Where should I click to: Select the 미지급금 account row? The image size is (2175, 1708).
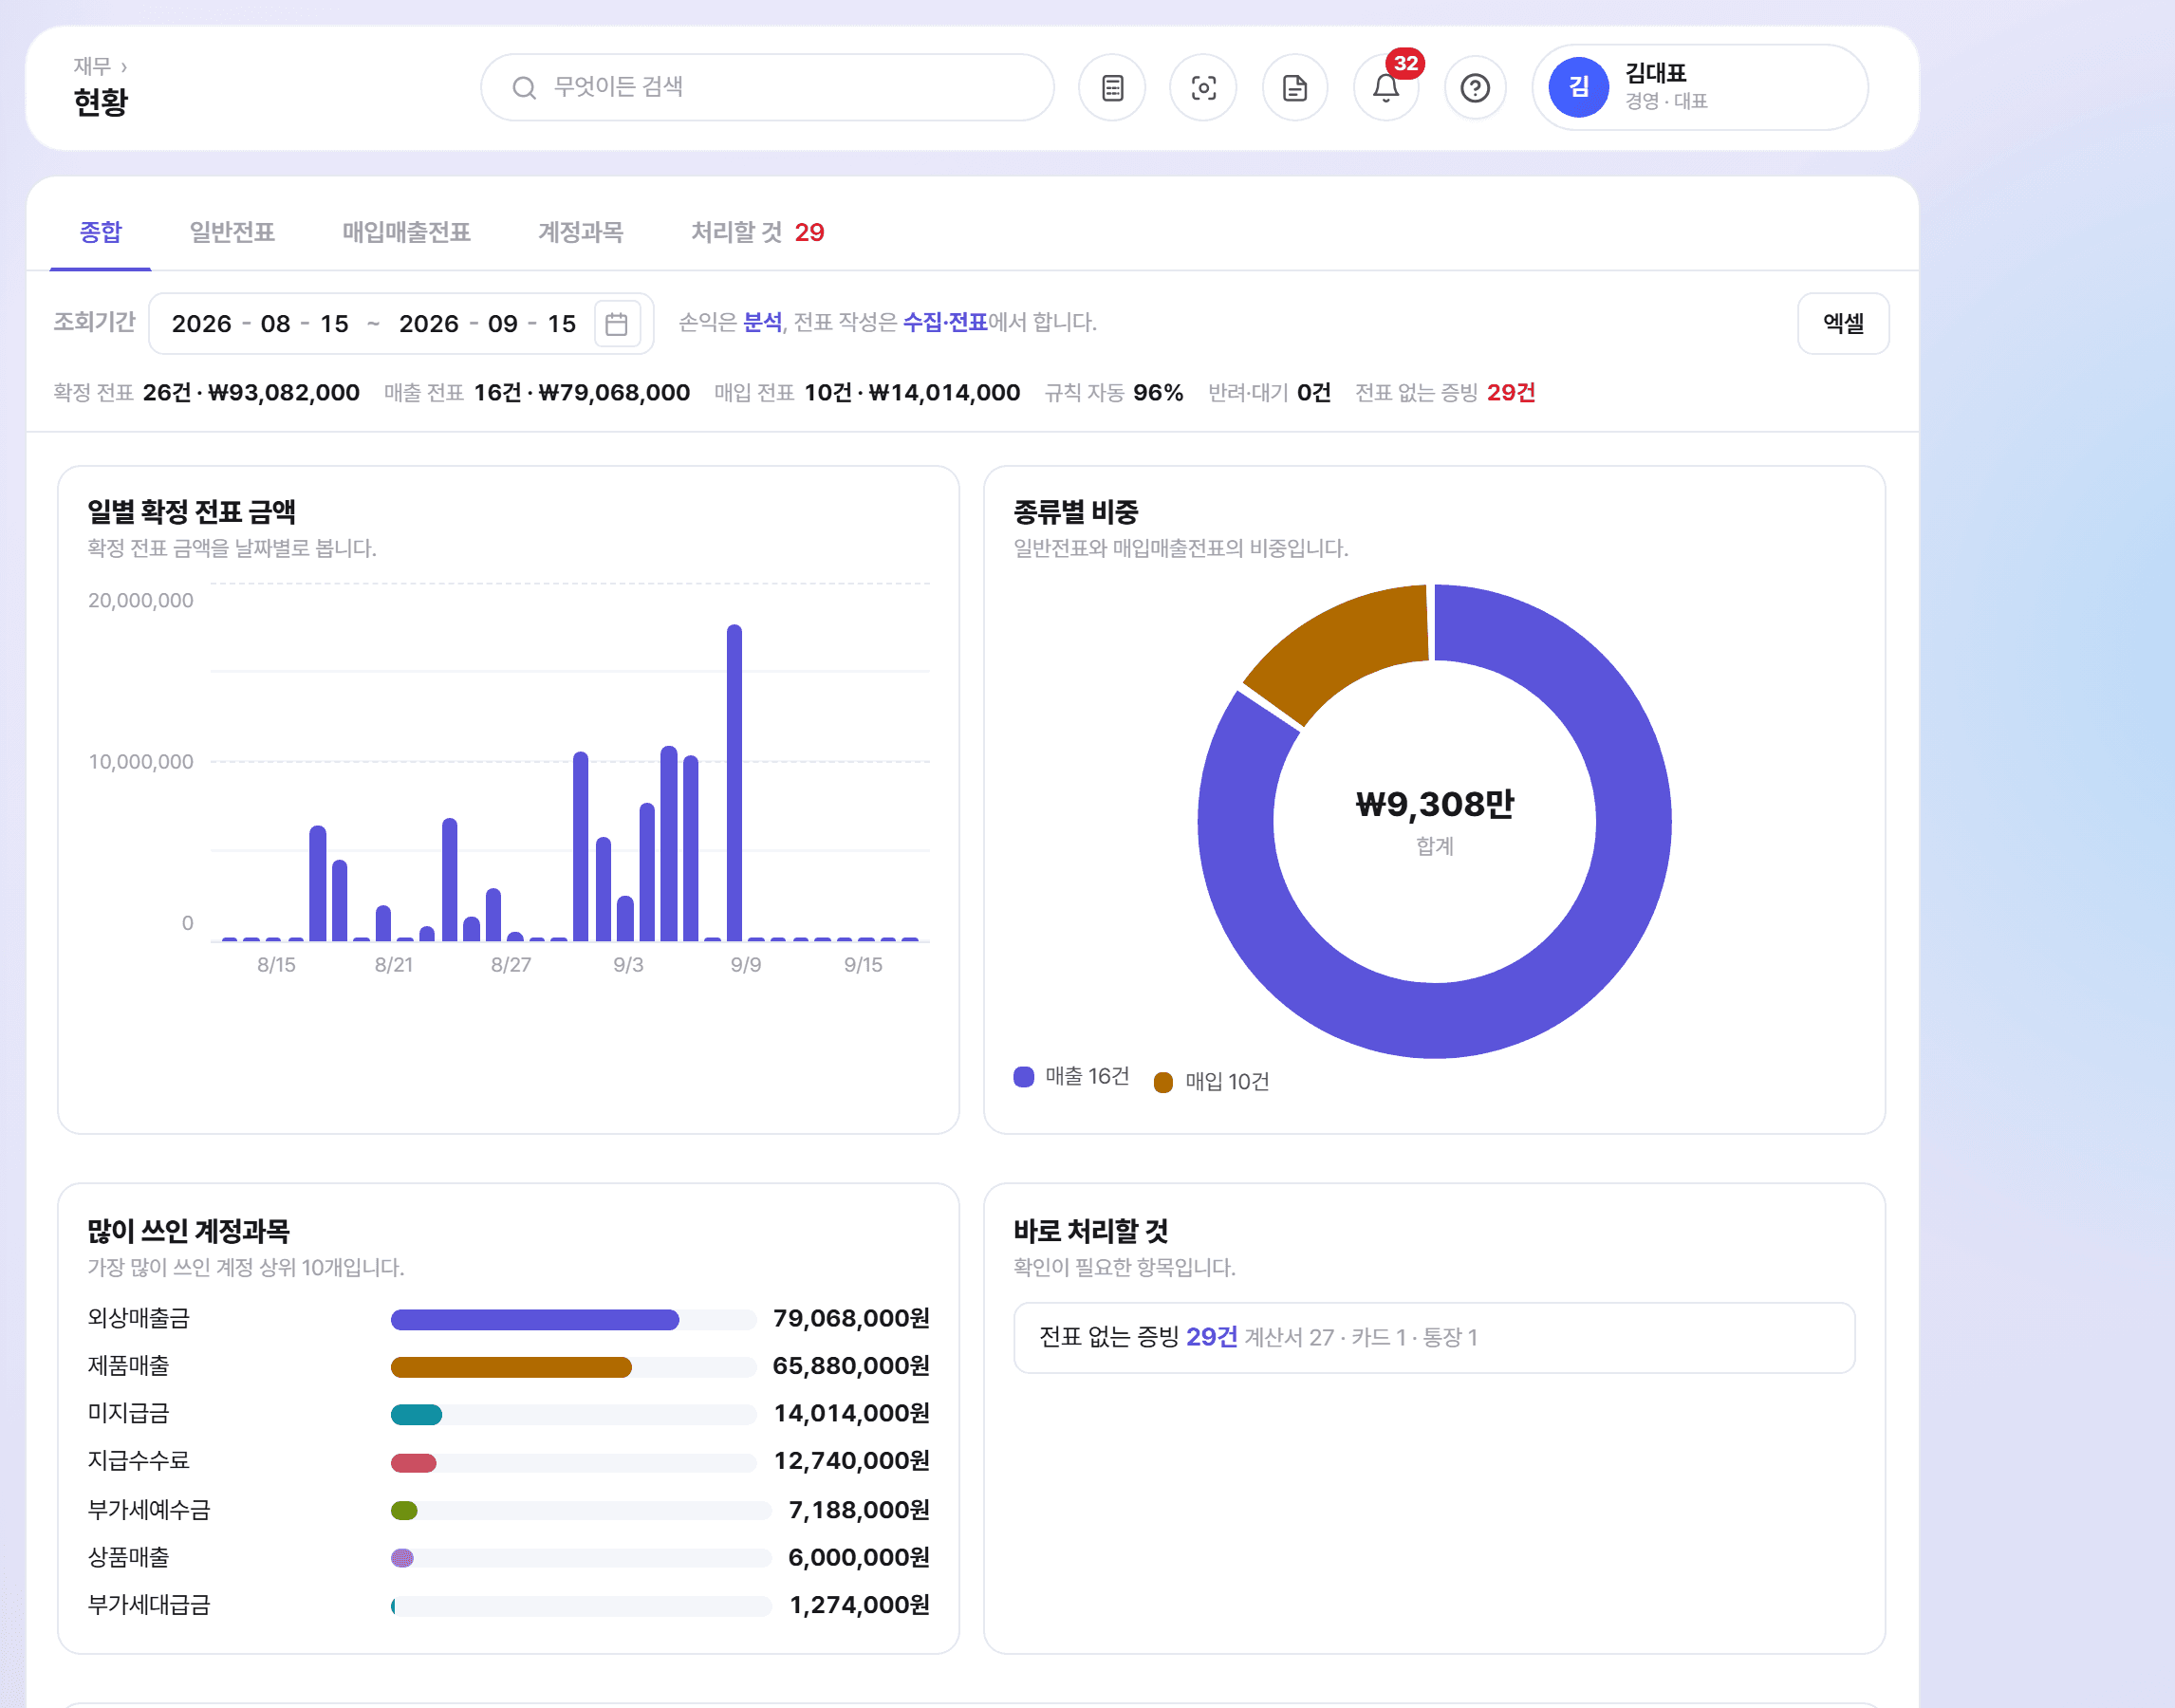point(508,1414)
